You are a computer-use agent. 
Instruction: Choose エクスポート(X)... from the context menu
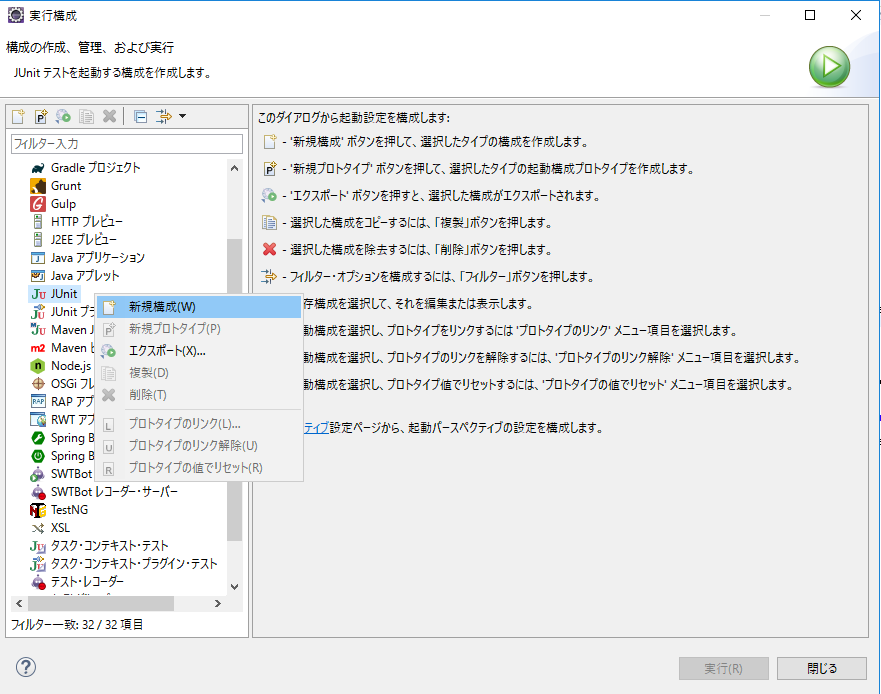point(167,351)
